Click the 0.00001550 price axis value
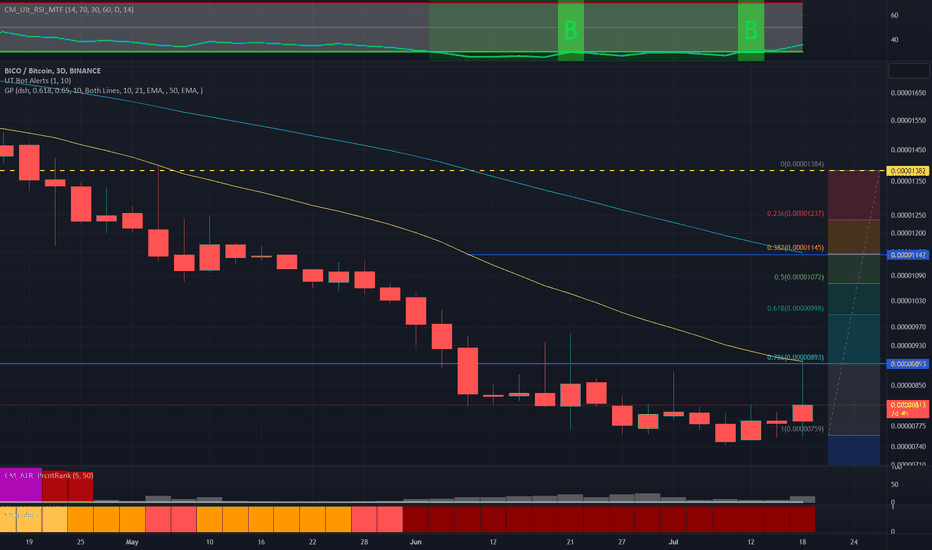This screenshot has height=550, width=932. tap(908, 120)
